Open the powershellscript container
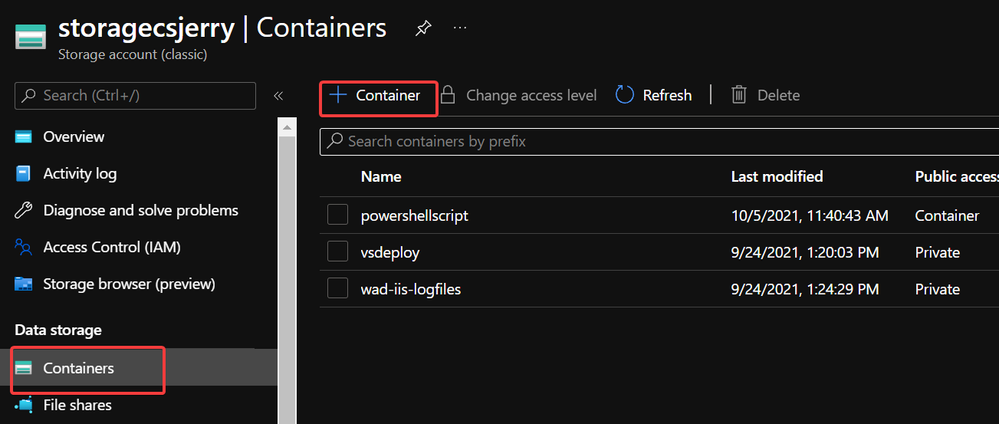 tap(414, 216)
